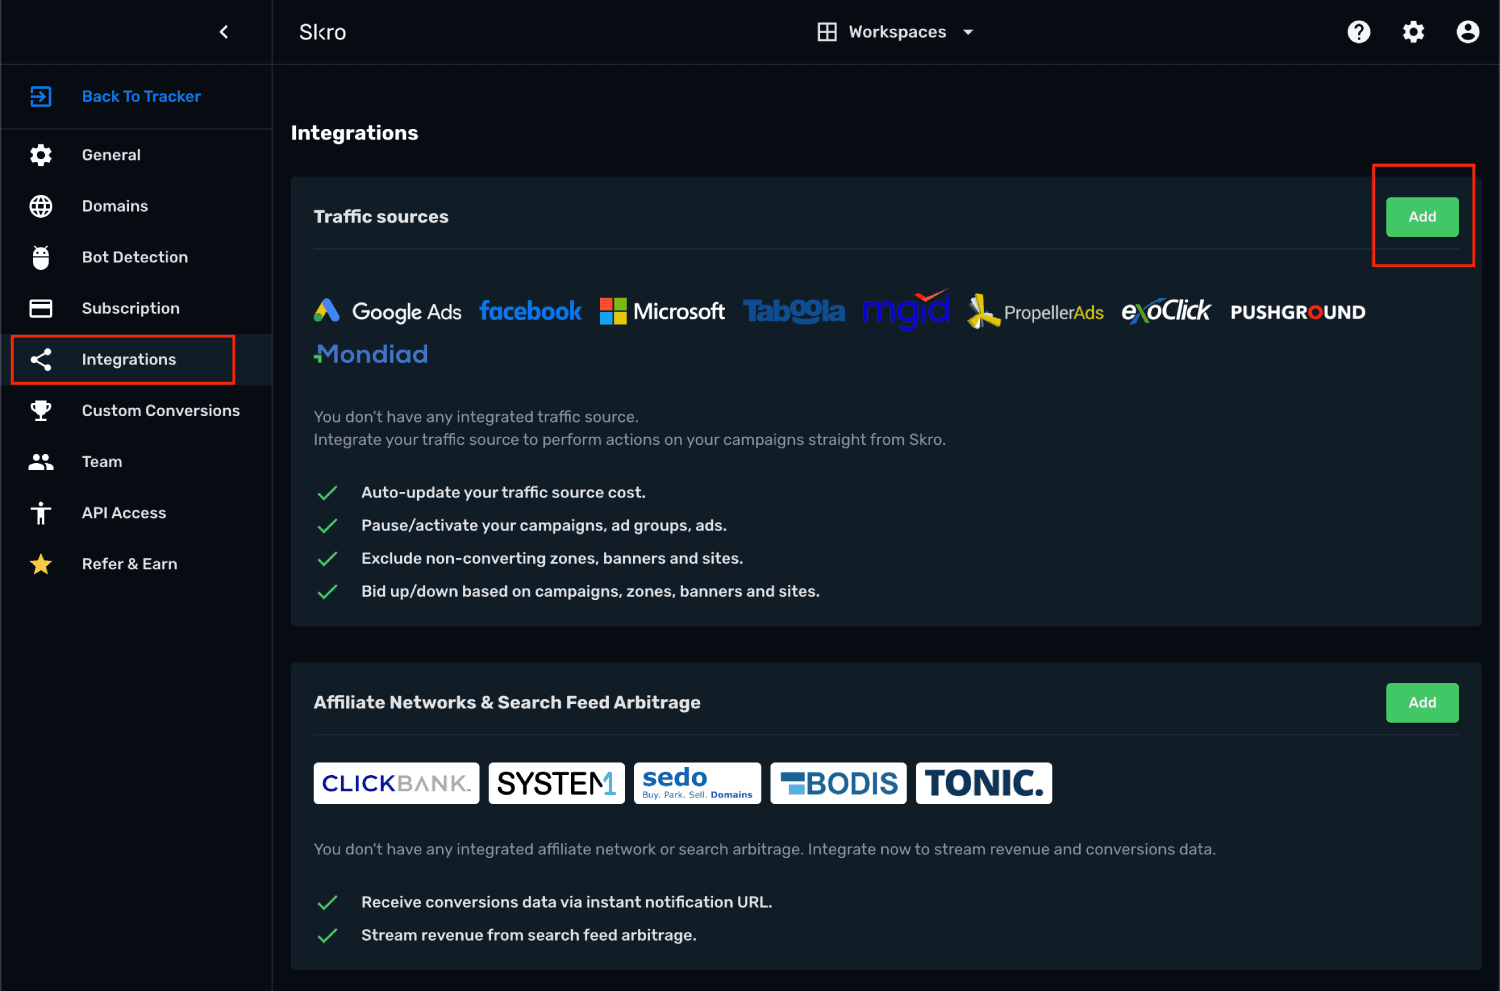Viewport: 1500px width, 991px height.
Task: Select the Sedo logo
Action: (697, 783)
